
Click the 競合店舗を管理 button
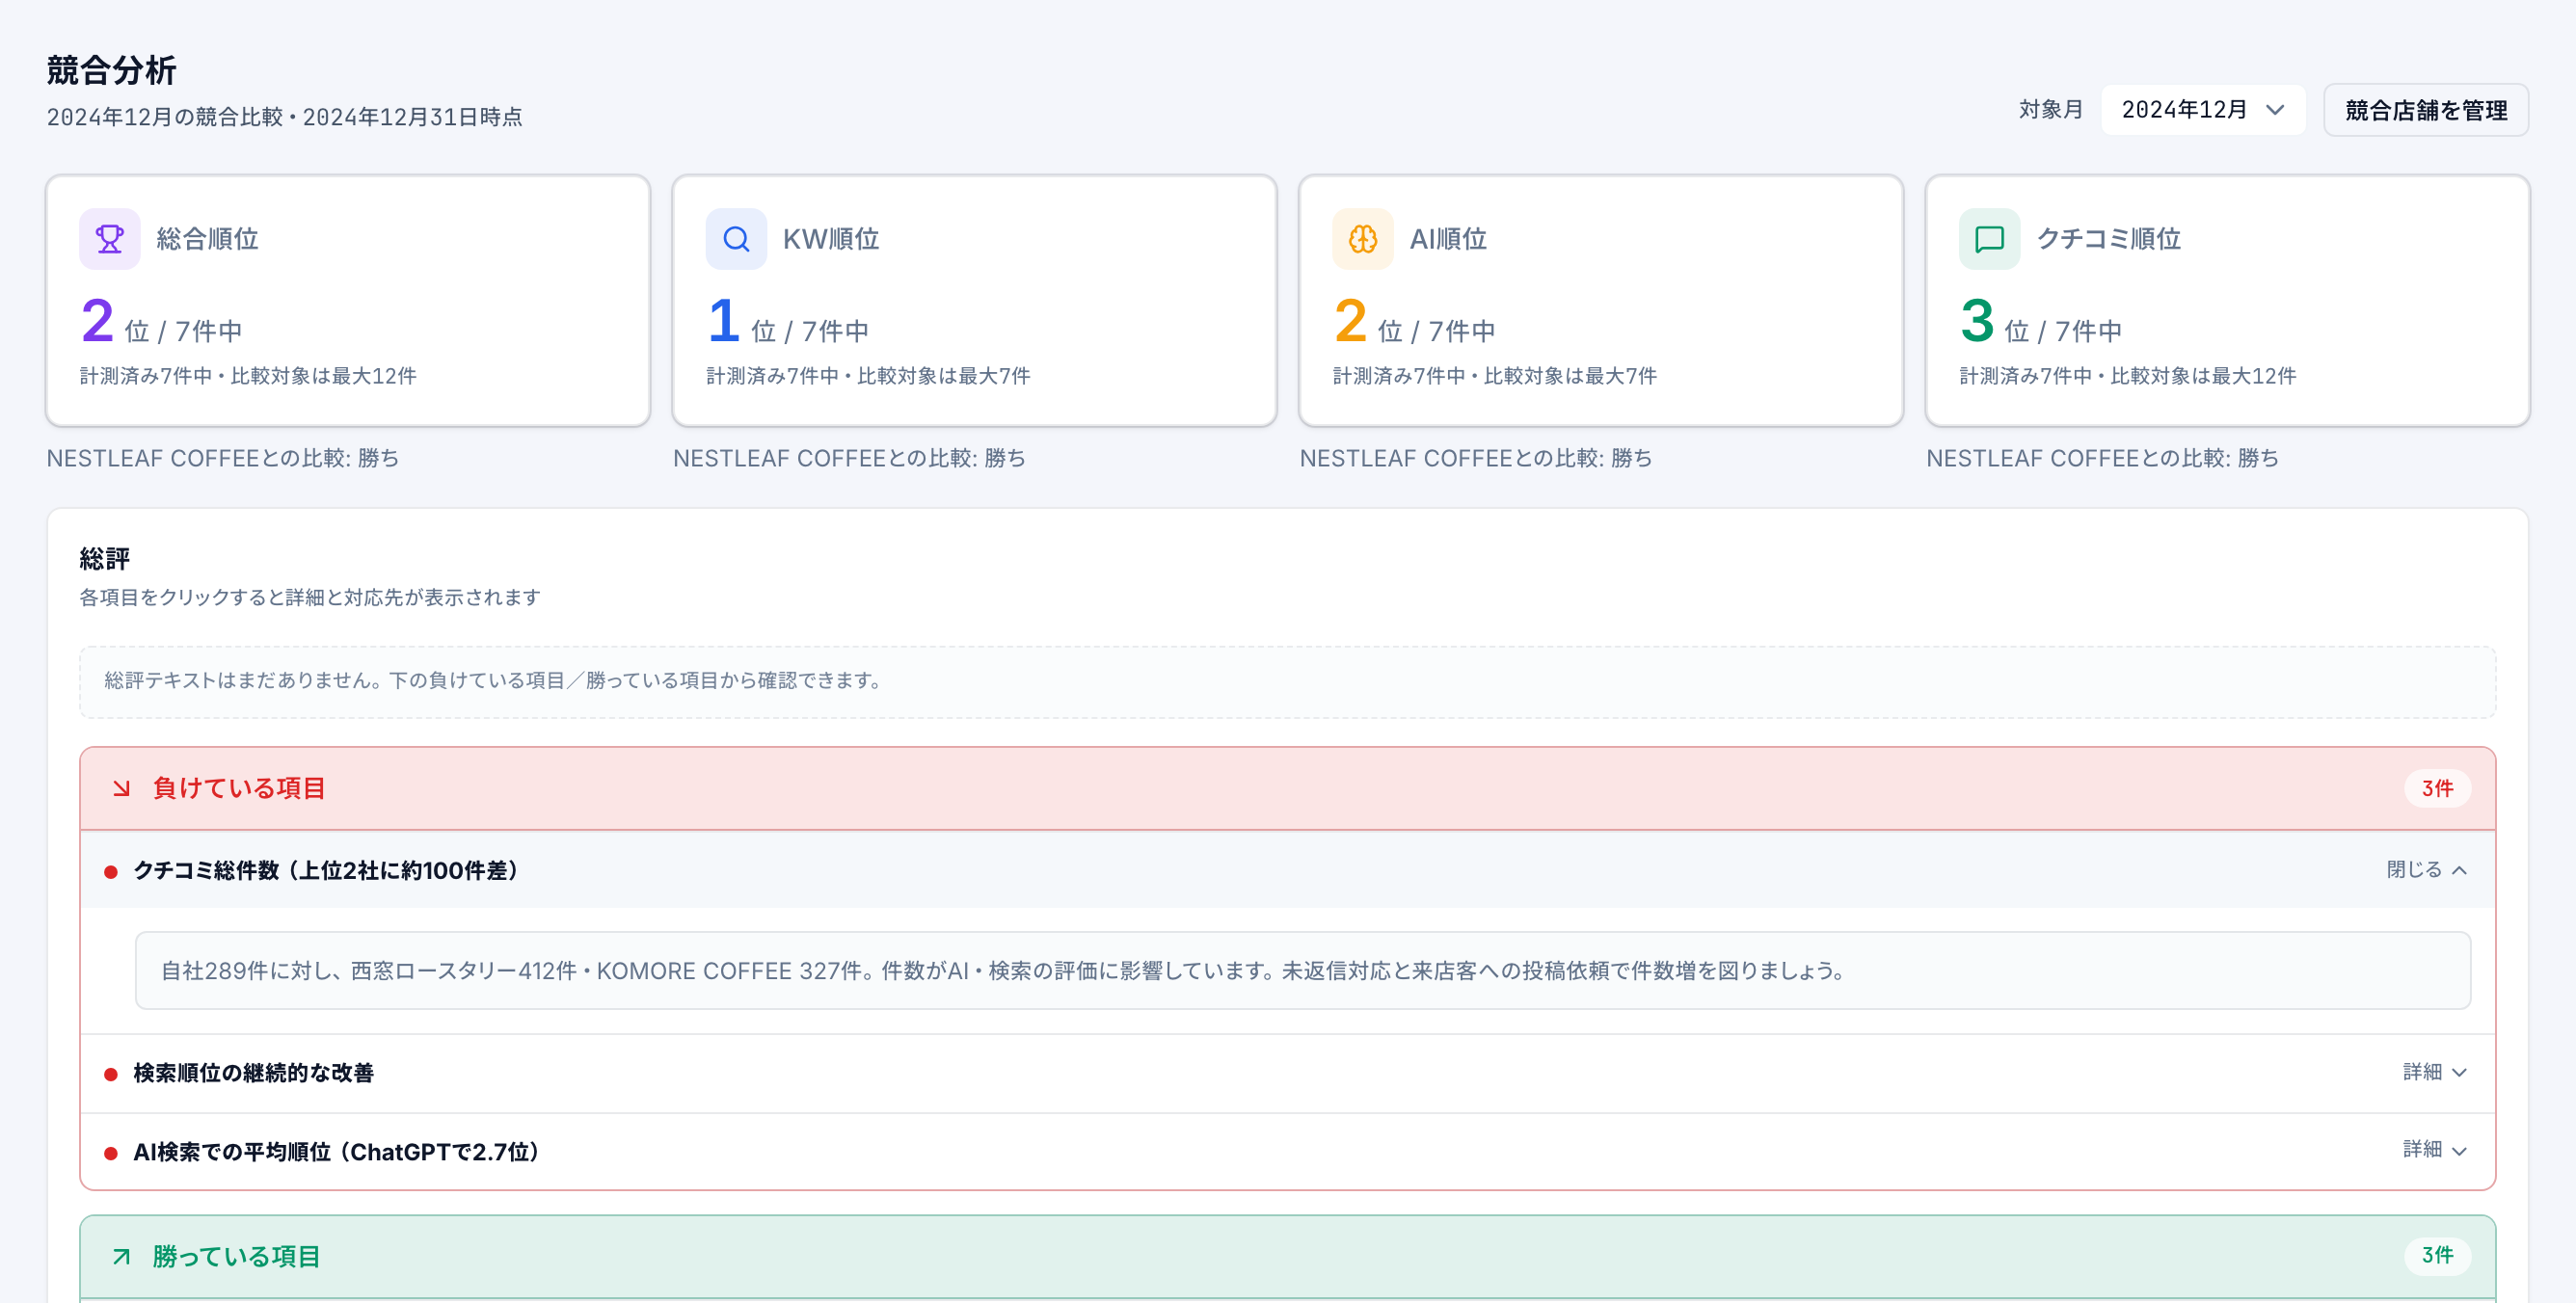tap(2426, 110)
